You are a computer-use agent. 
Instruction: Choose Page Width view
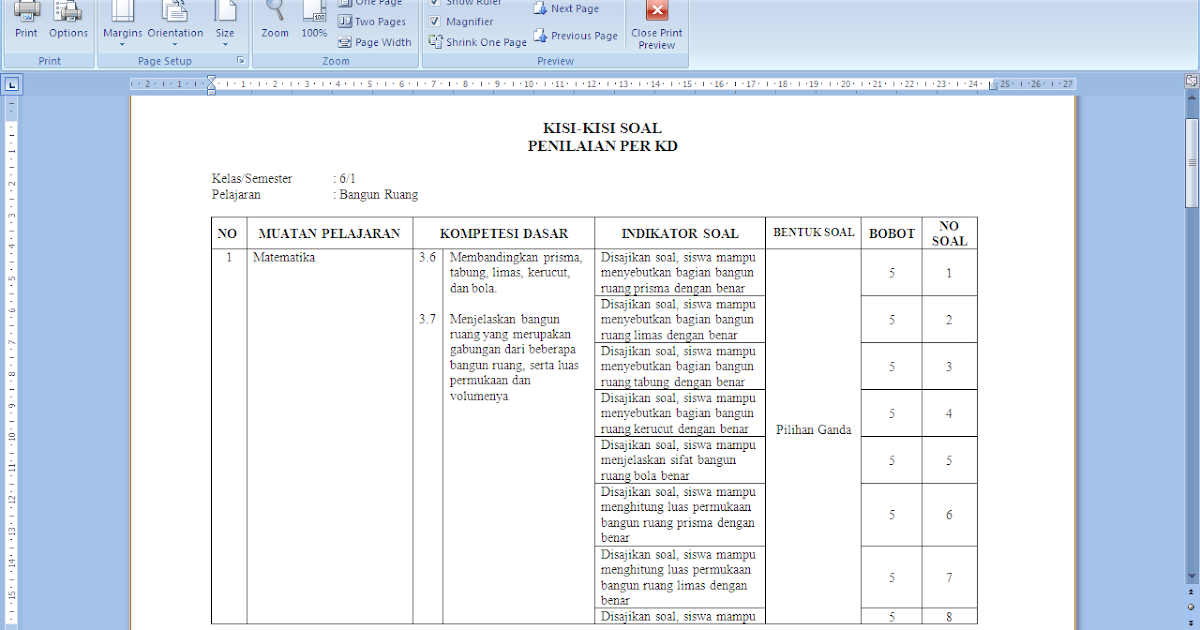375,42
